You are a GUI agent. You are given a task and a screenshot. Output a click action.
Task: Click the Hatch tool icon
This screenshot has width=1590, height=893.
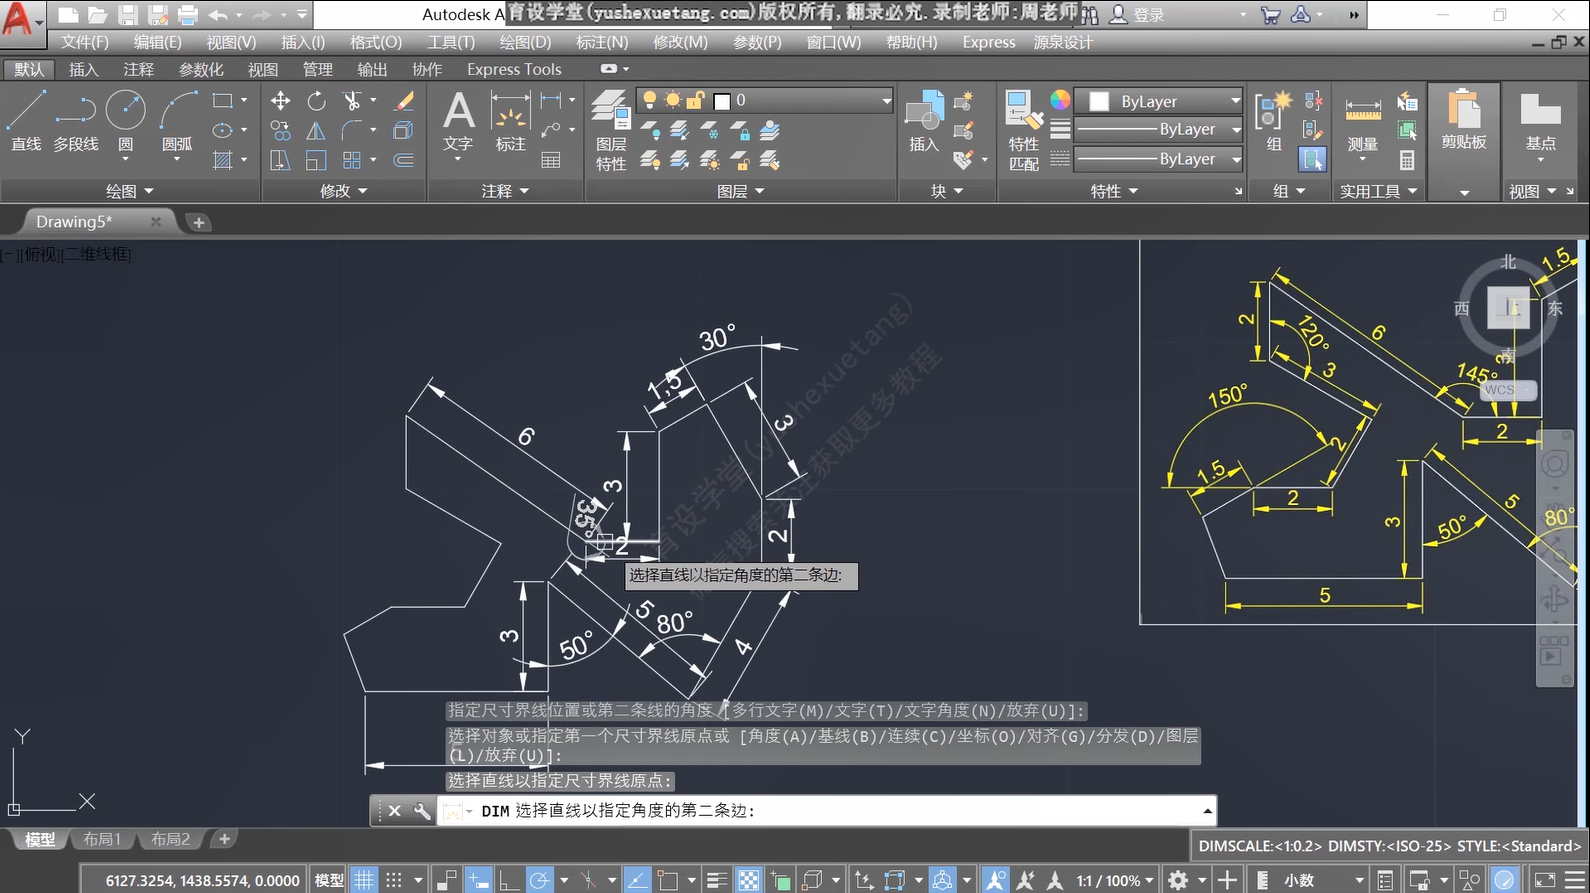[223, 160]
